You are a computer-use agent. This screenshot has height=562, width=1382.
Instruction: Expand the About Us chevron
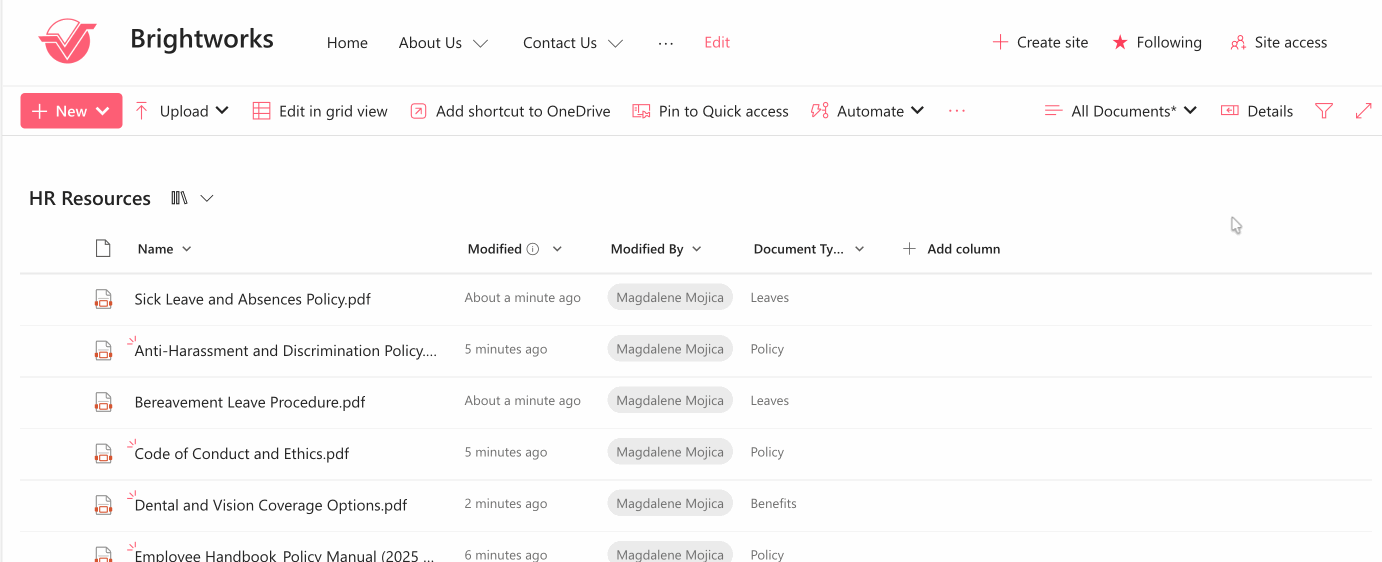[480, 43]
